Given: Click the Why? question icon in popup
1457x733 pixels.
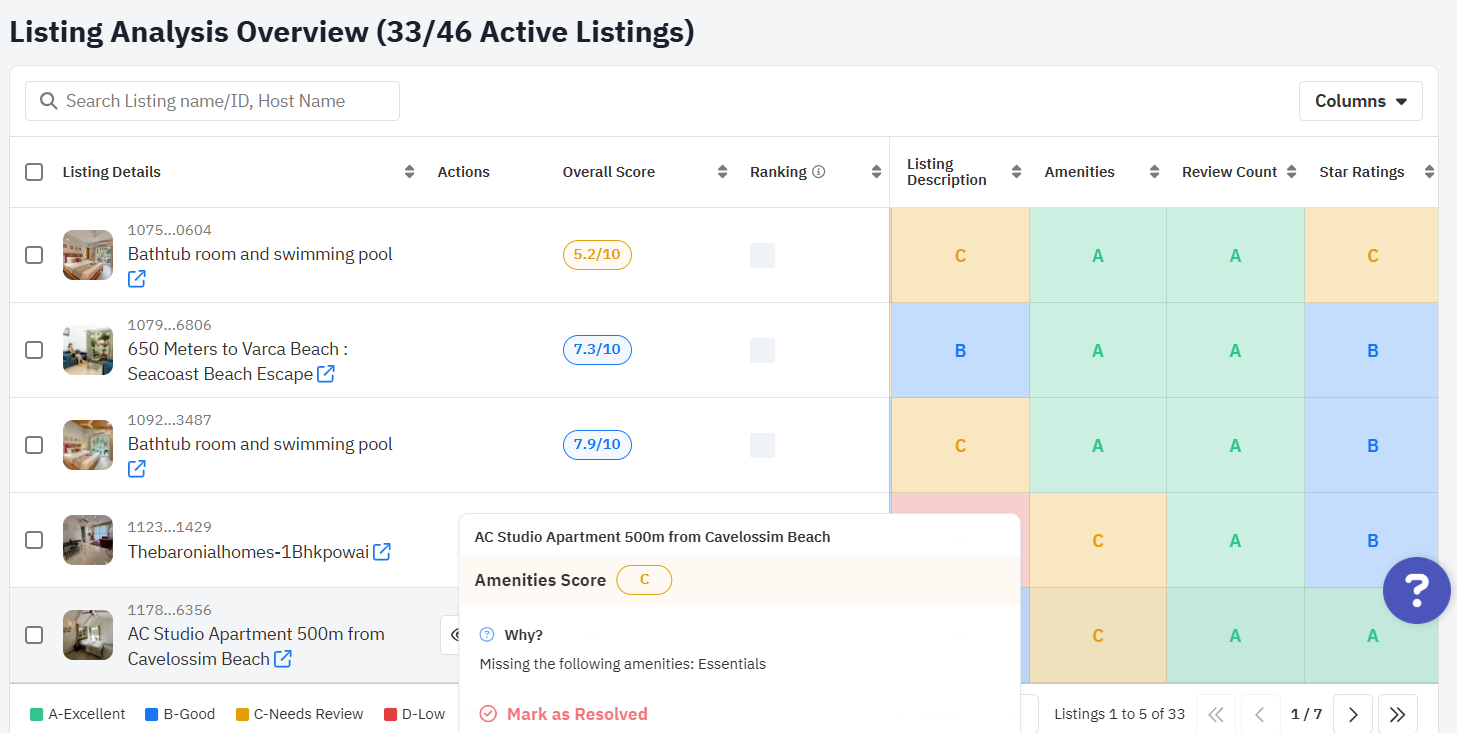Looking at the screenshot, I should coord(487,635).
